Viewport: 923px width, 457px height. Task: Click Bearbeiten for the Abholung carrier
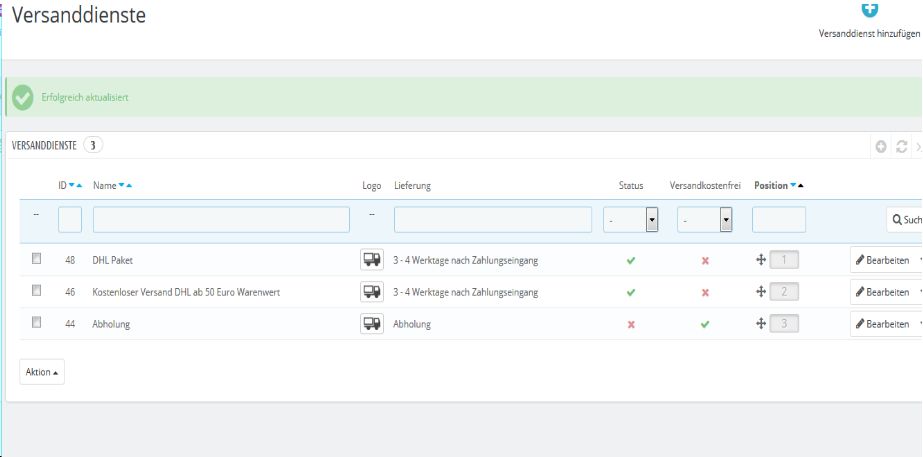click(882, 324)
